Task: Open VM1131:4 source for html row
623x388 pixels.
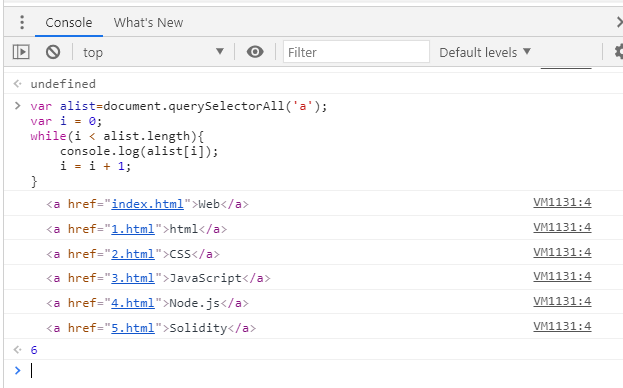Action: tap(562, 228)
